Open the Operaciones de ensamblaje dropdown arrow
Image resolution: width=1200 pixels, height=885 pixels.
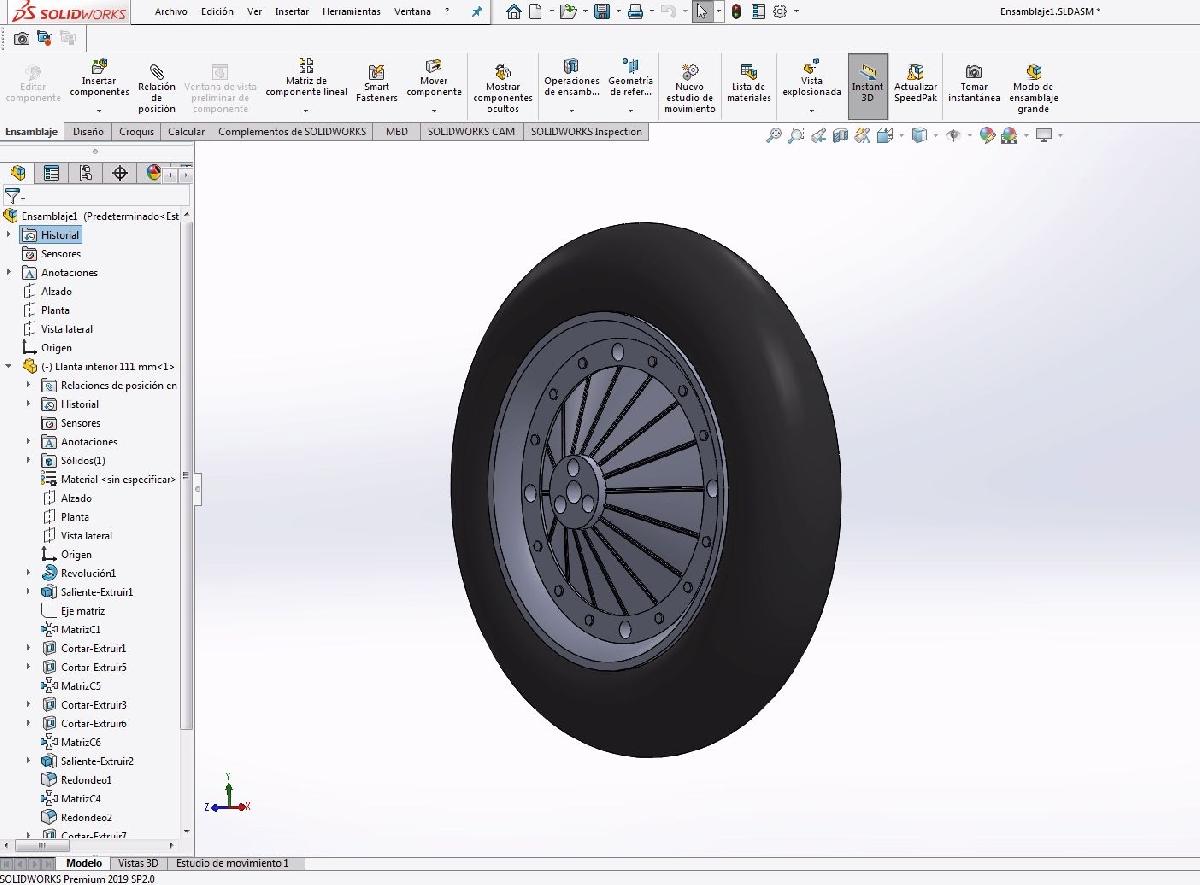[572, 110]
